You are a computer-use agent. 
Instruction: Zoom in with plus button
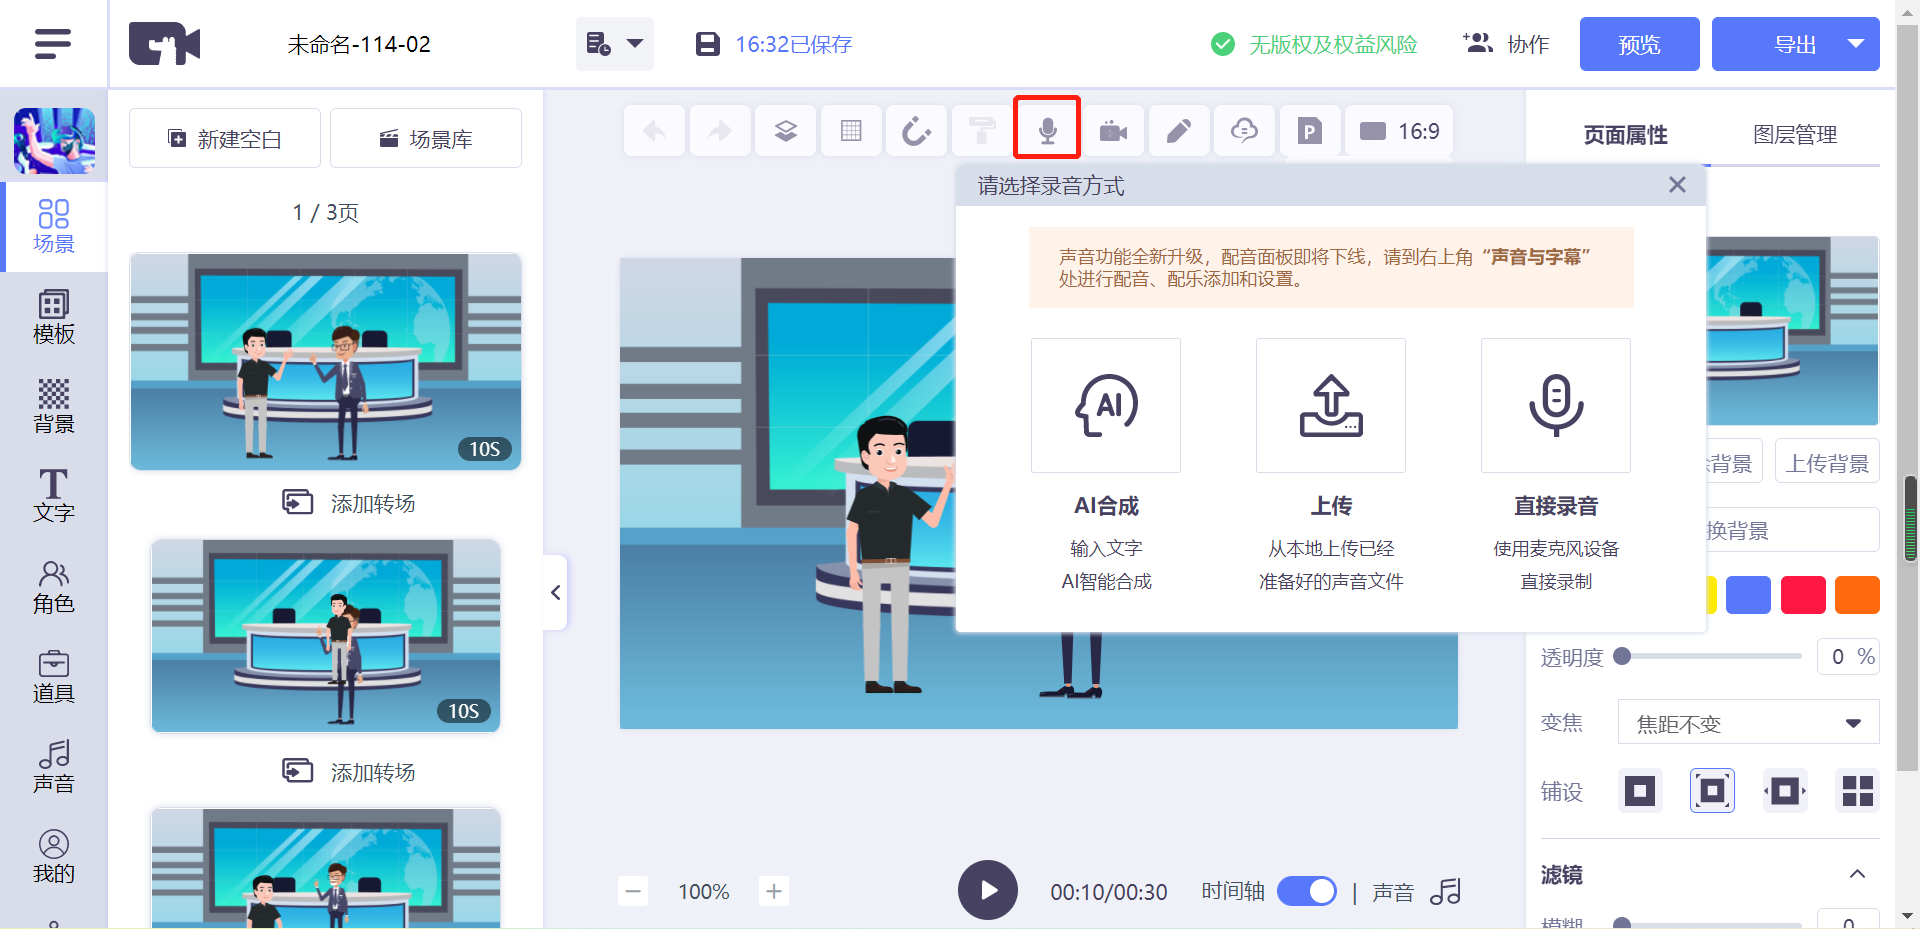pyautogui.click(x=774, y=890)
